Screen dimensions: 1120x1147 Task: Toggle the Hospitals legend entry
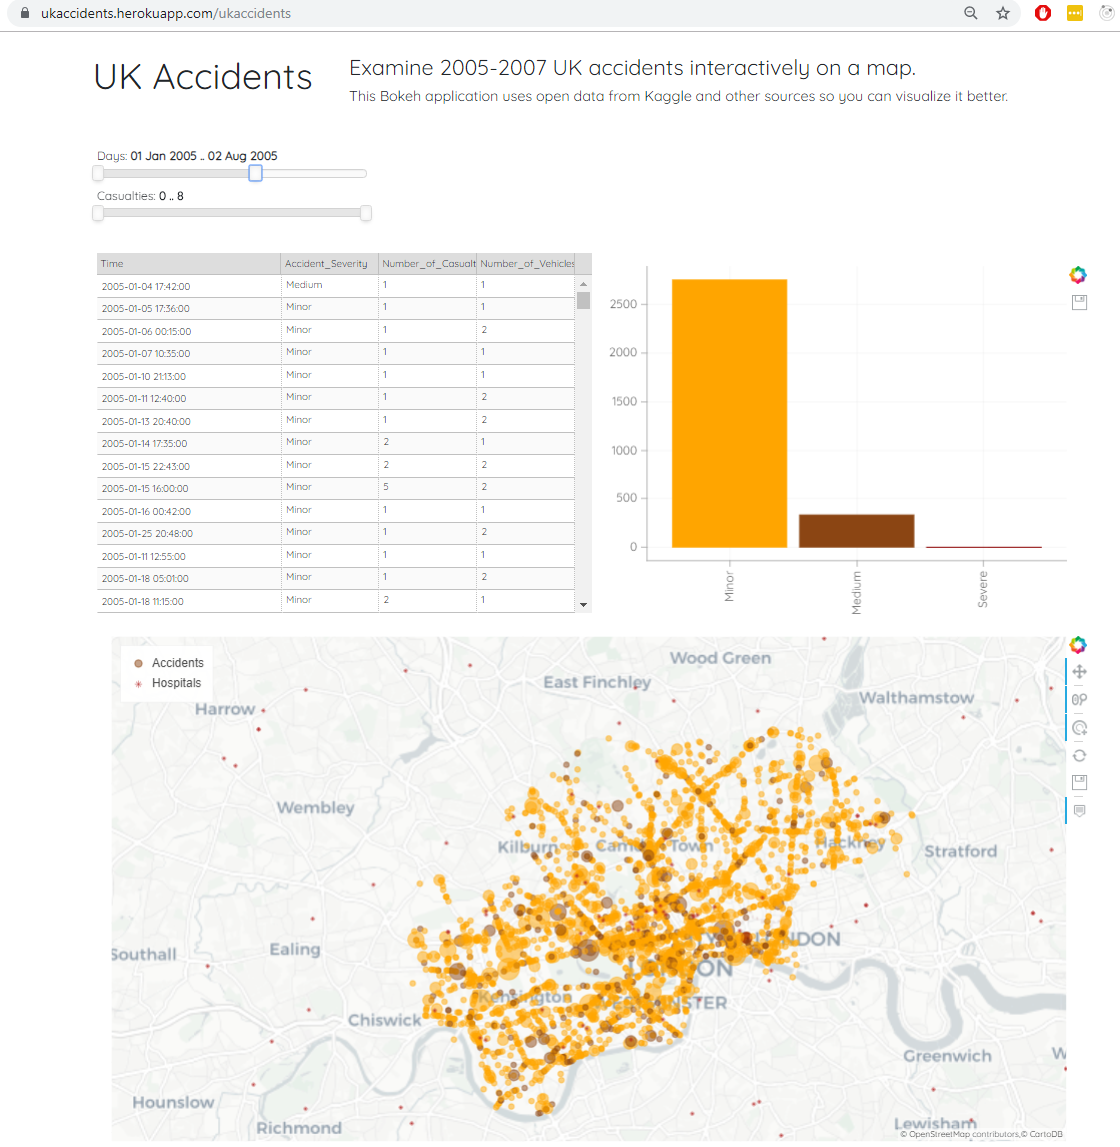[x=168, y=683]
